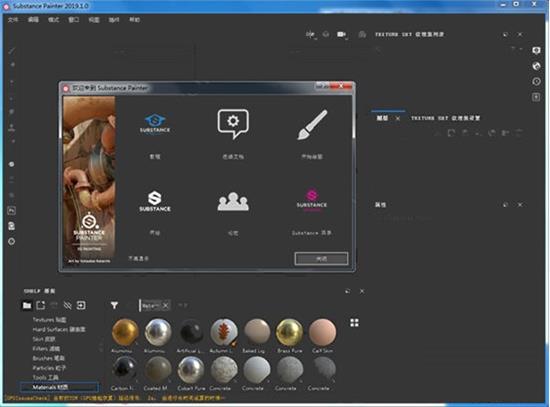
Task: Select Hard Surfaces category in shelf
Action: coord(59,329)
